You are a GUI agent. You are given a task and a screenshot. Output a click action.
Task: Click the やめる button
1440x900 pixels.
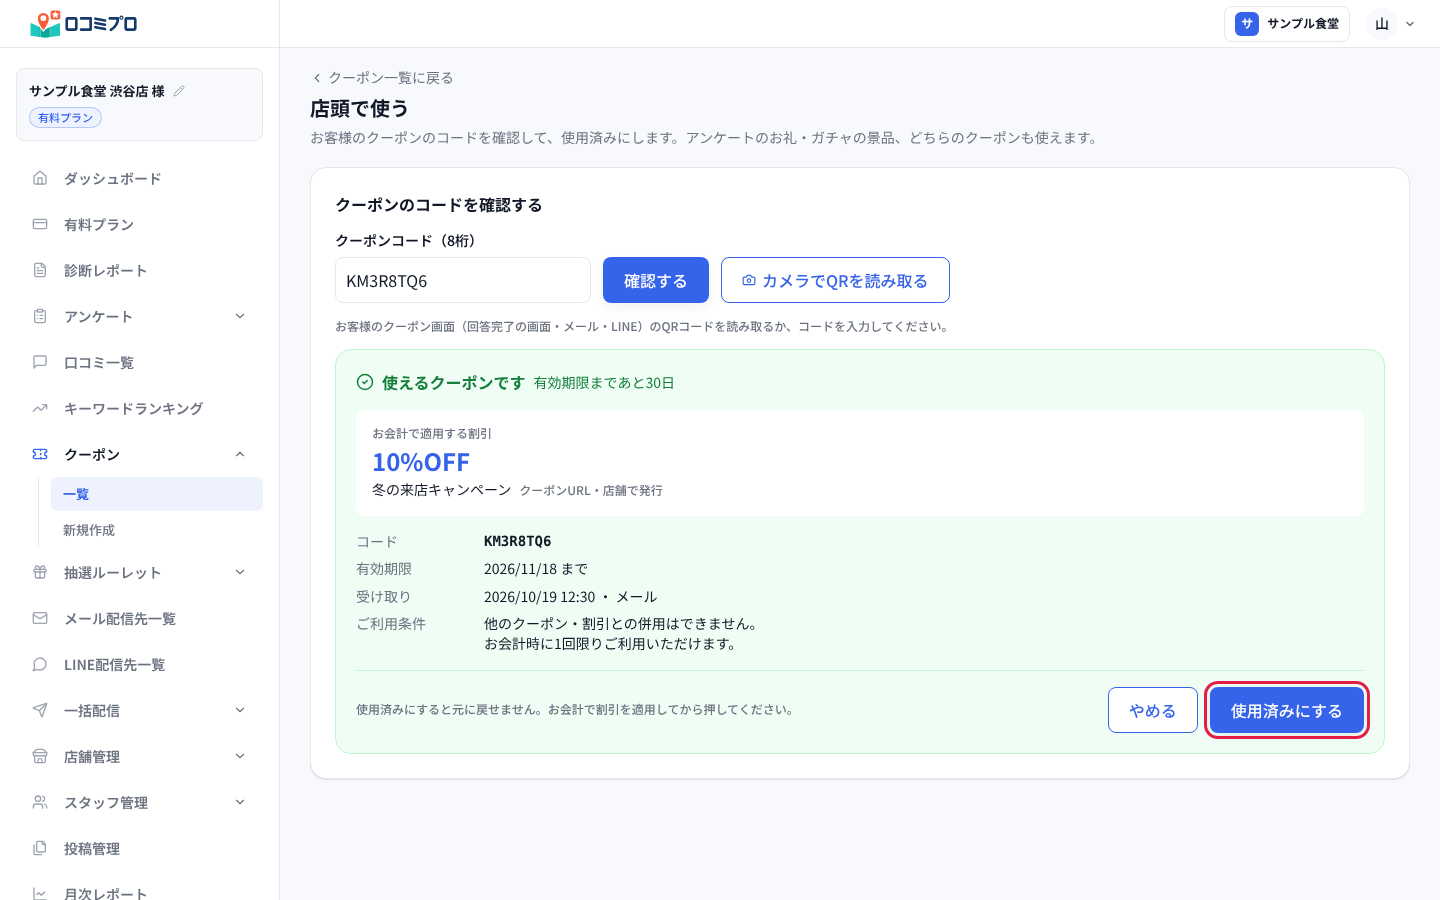pyautogui.click(x=1153, y=710)
